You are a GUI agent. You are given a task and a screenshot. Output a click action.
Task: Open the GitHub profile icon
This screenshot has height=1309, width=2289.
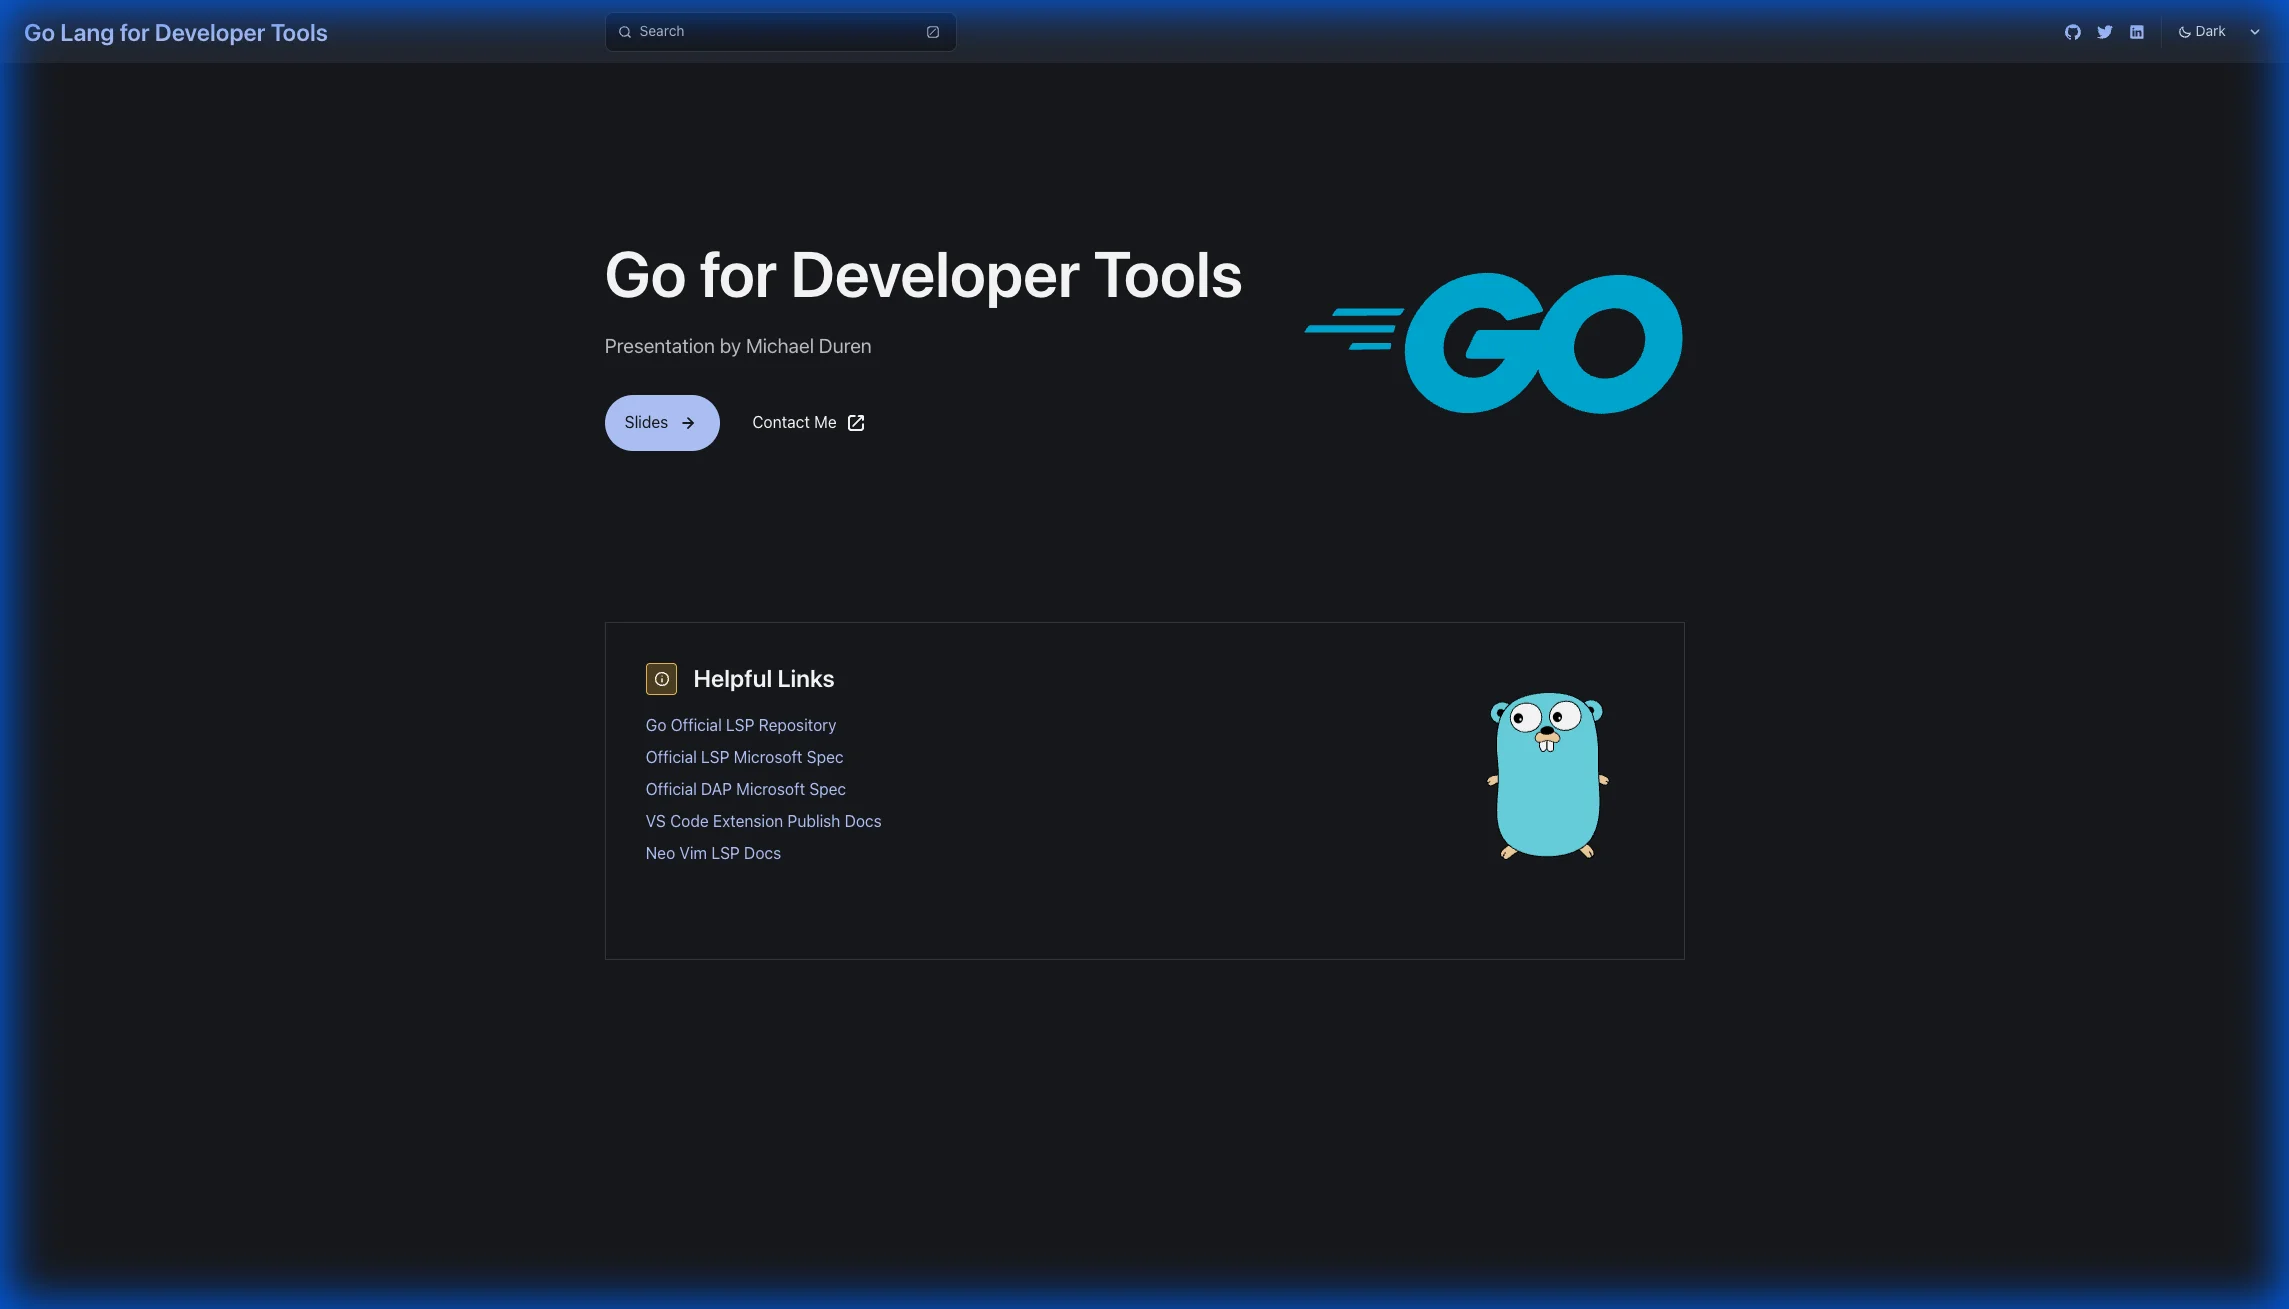(x=2072, y=32)
